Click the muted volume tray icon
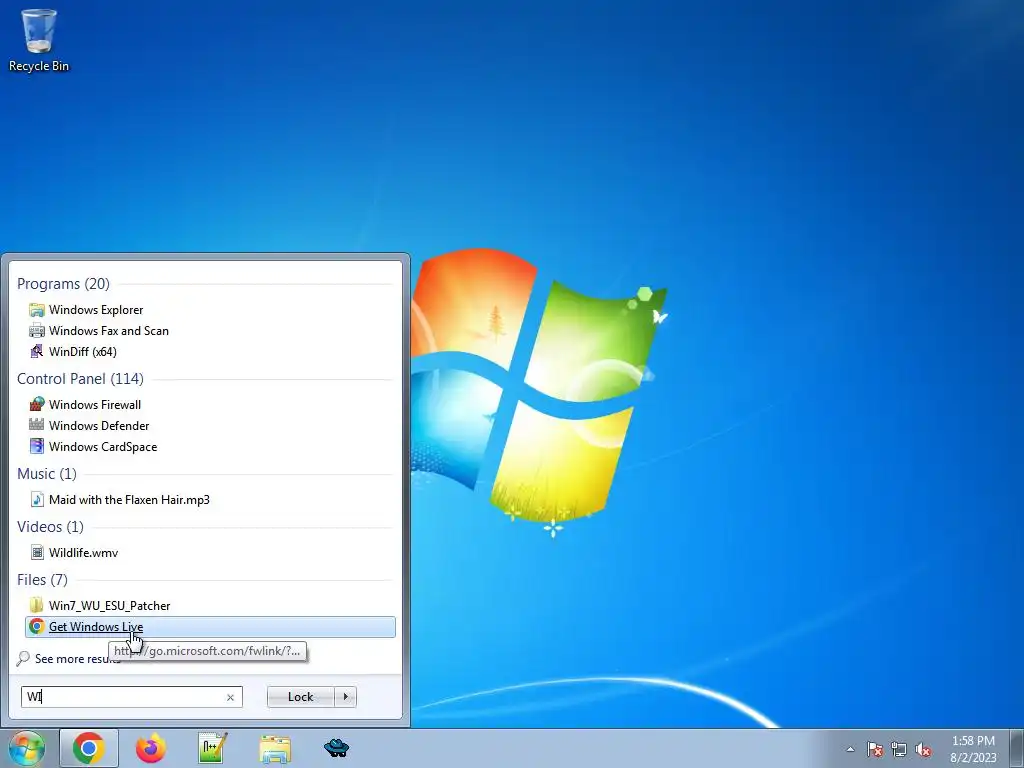The width and height of the screenshot is (1024, 768). (923, 749)
